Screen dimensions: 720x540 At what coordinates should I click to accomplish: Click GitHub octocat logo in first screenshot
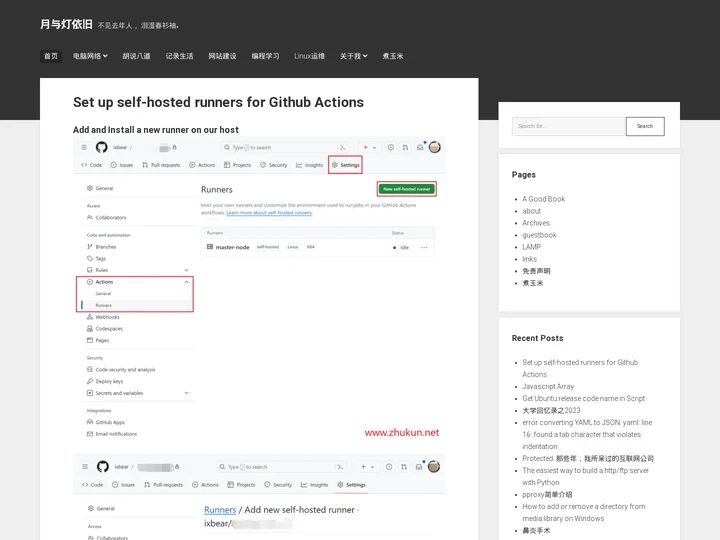point(101,147)
